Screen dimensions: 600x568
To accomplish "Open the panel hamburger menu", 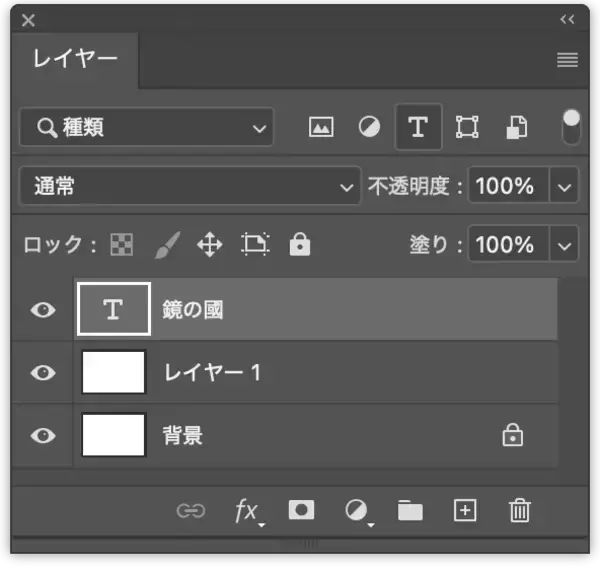I will (x=567, y=60).
